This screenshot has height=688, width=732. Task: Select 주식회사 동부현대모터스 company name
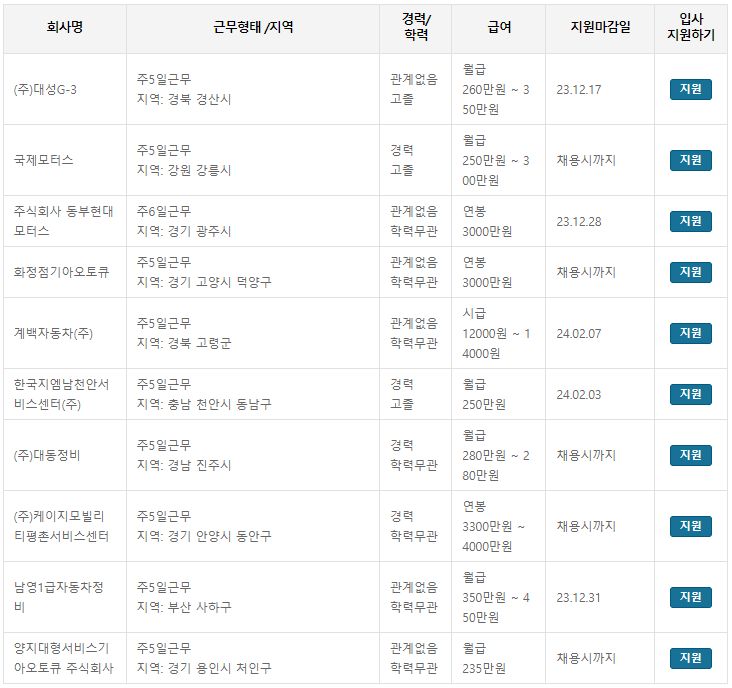tap(63, 221)
